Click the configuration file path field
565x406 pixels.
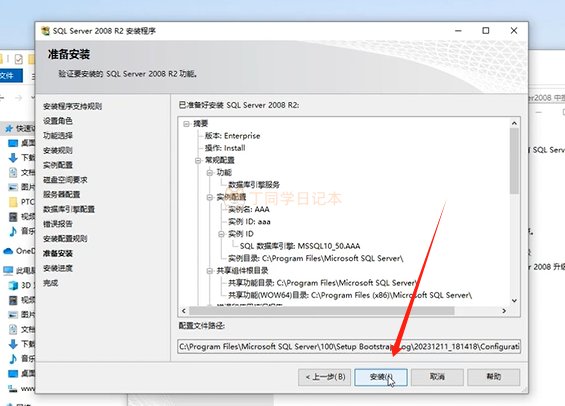tap(349, 347)
